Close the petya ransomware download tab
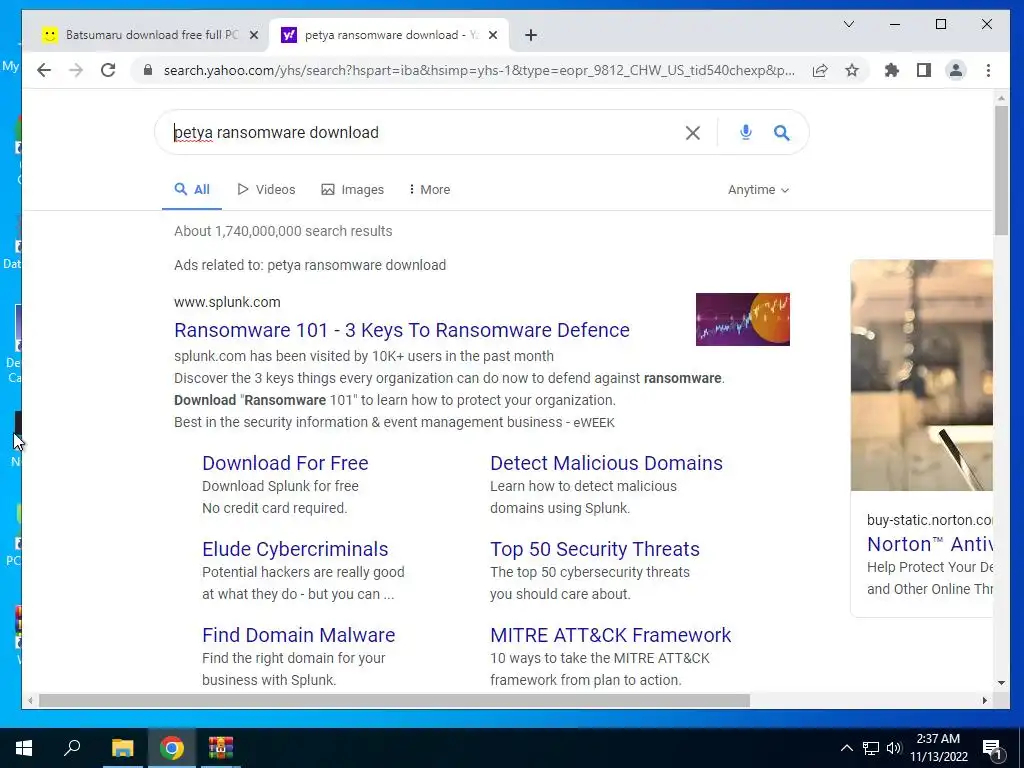The height and width of the screenshot is (768, 1024). pos(493,35)
